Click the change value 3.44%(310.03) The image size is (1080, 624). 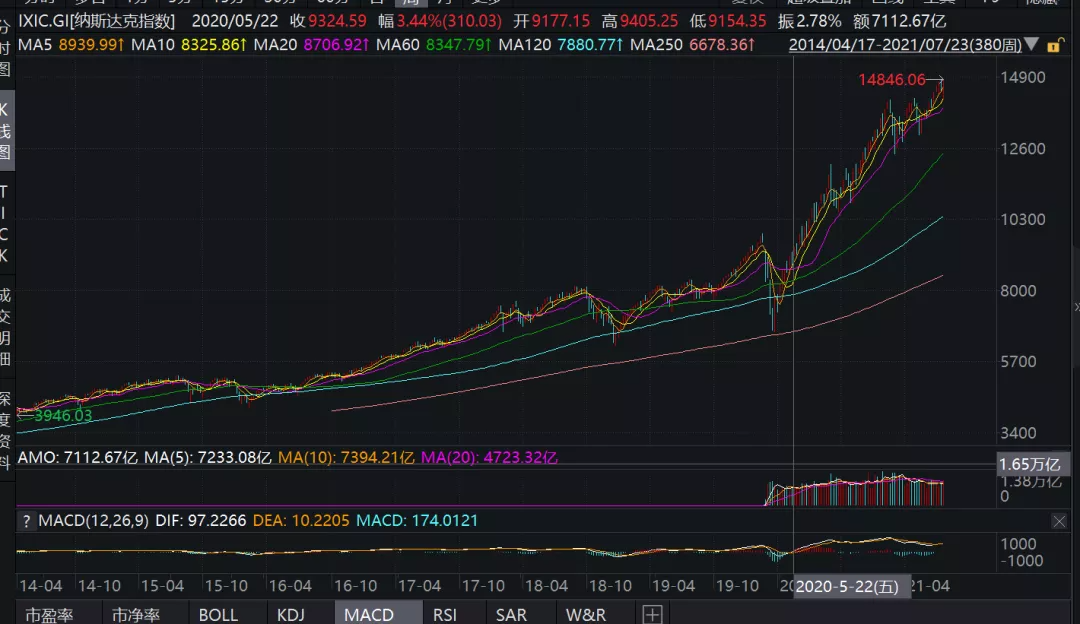coord(449,21)
